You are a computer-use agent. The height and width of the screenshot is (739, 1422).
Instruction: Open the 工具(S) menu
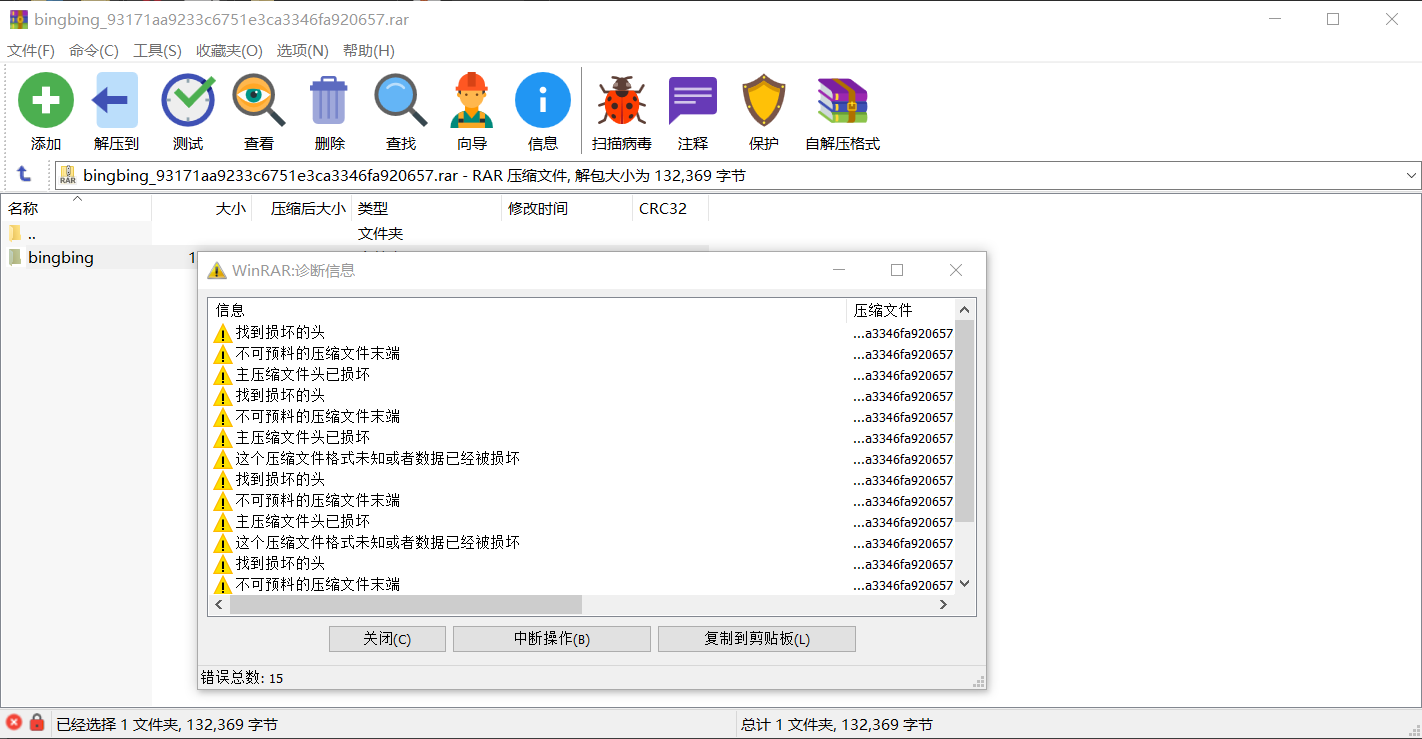[x=156, y=50]
